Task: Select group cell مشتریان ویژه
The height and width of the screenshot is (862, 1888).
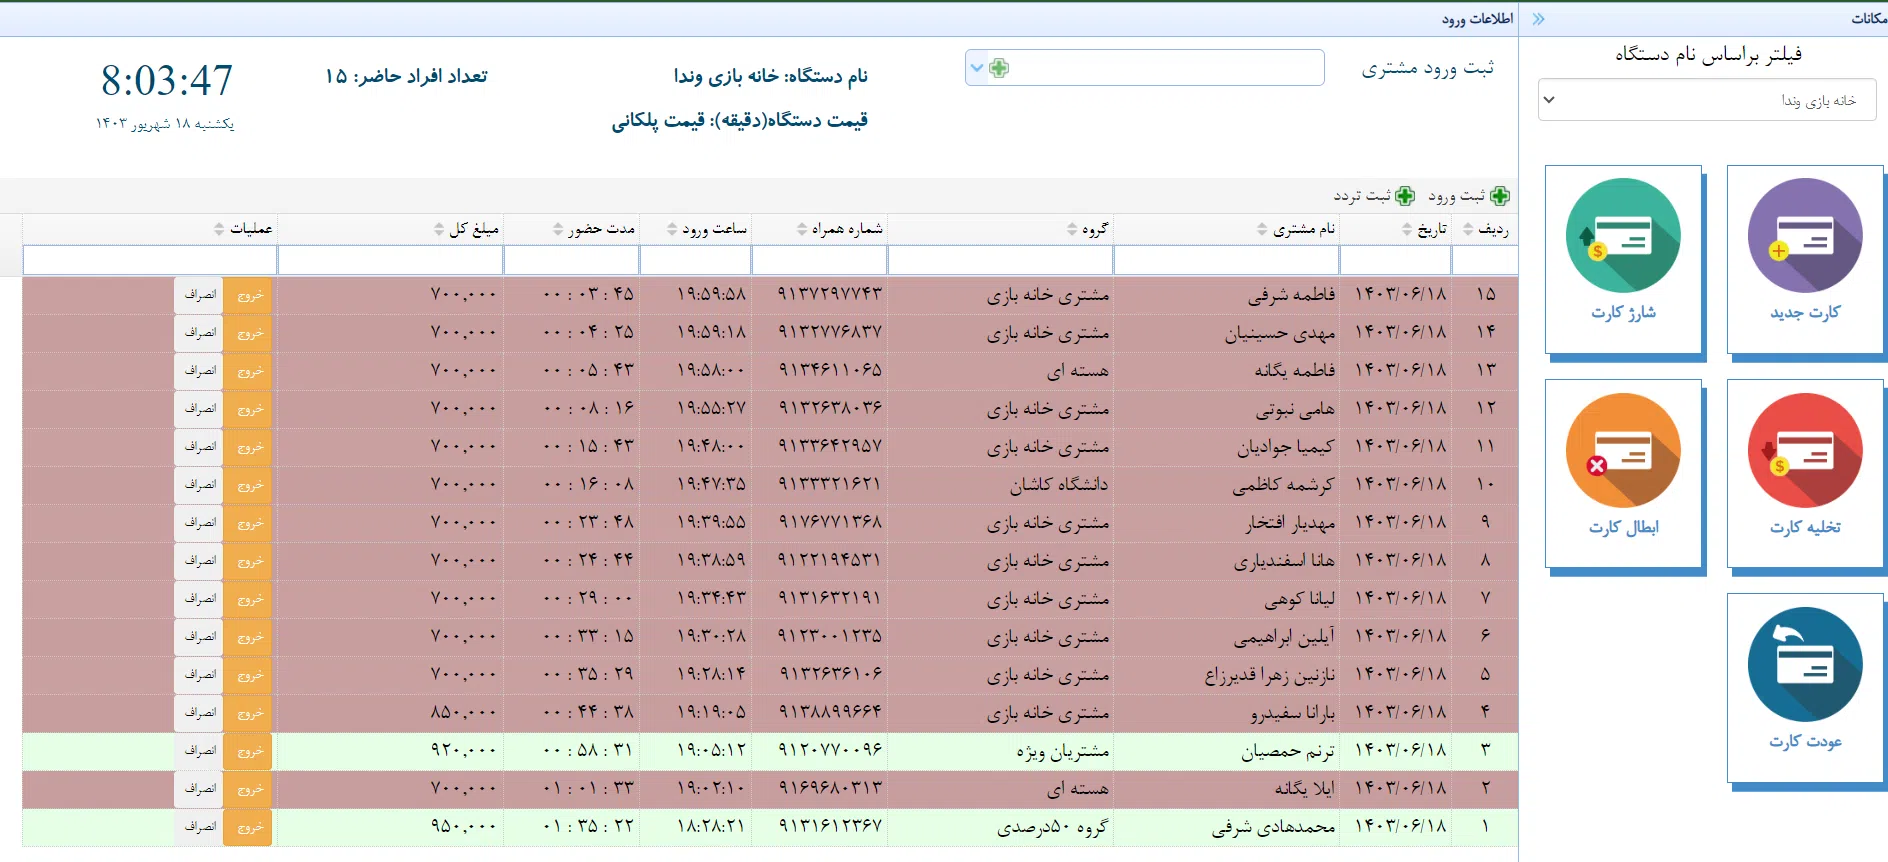Action: pyautogui.click(x=1062, y=751)
